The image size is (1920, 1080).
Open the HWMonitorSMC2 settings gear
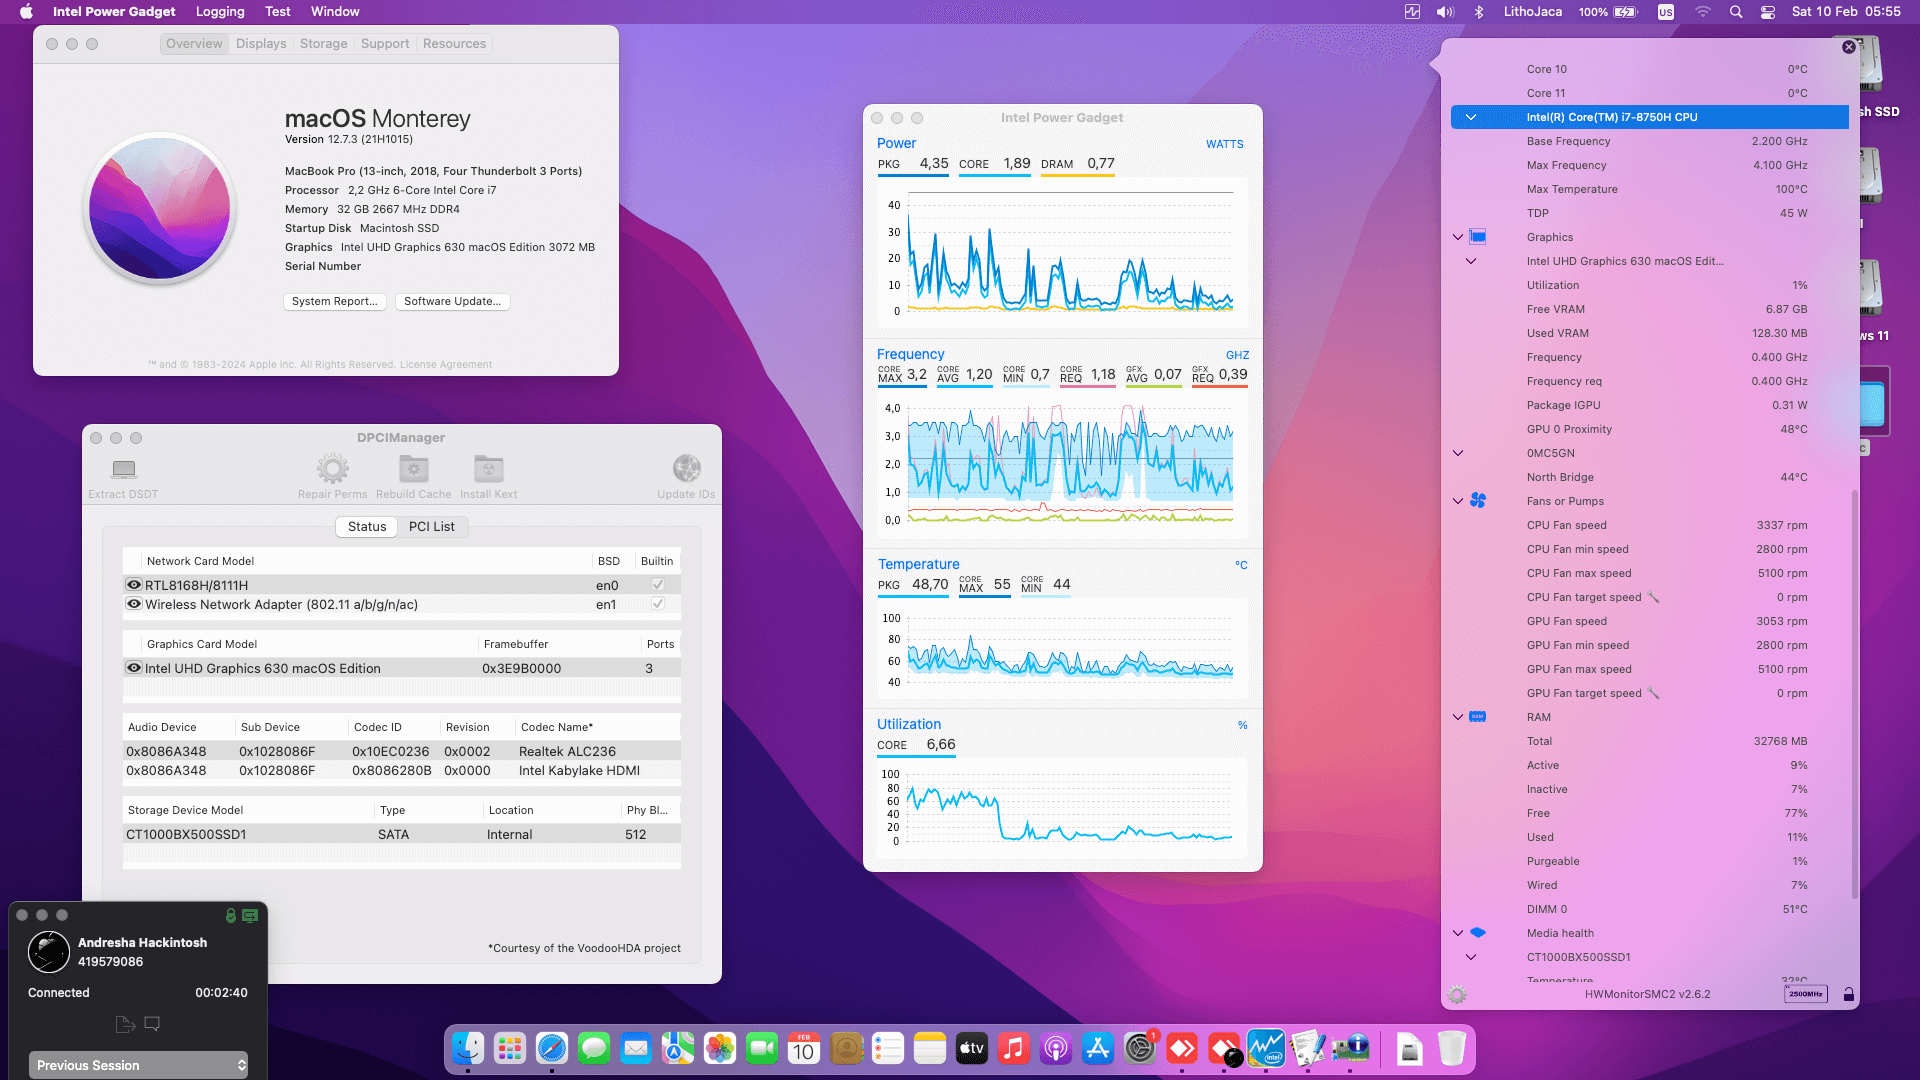[x=1457, y=994]
